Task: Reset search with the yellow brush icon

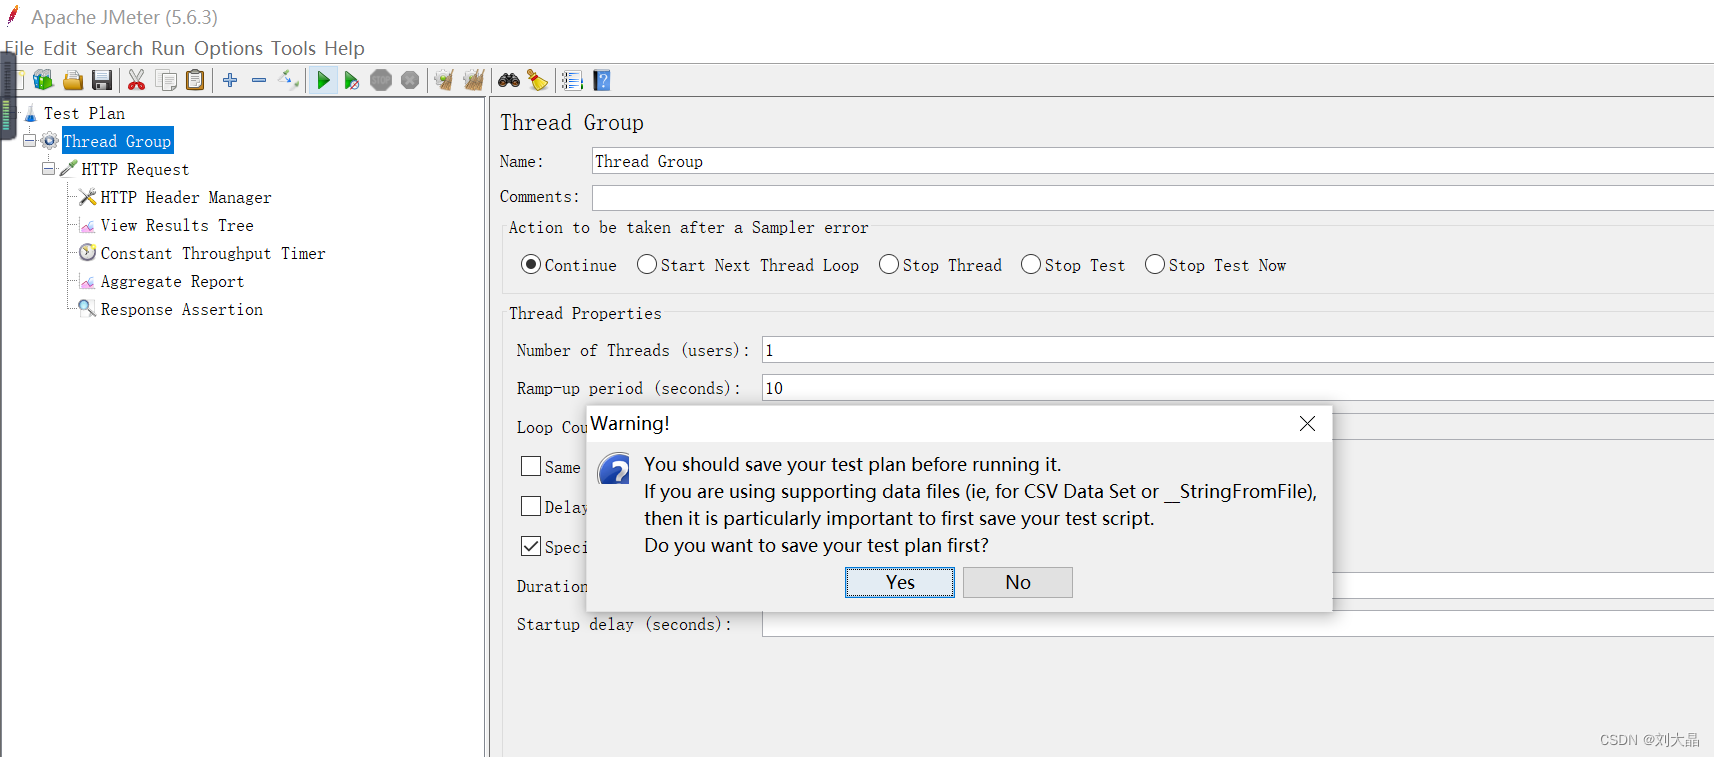Action: tap(538, 80)
